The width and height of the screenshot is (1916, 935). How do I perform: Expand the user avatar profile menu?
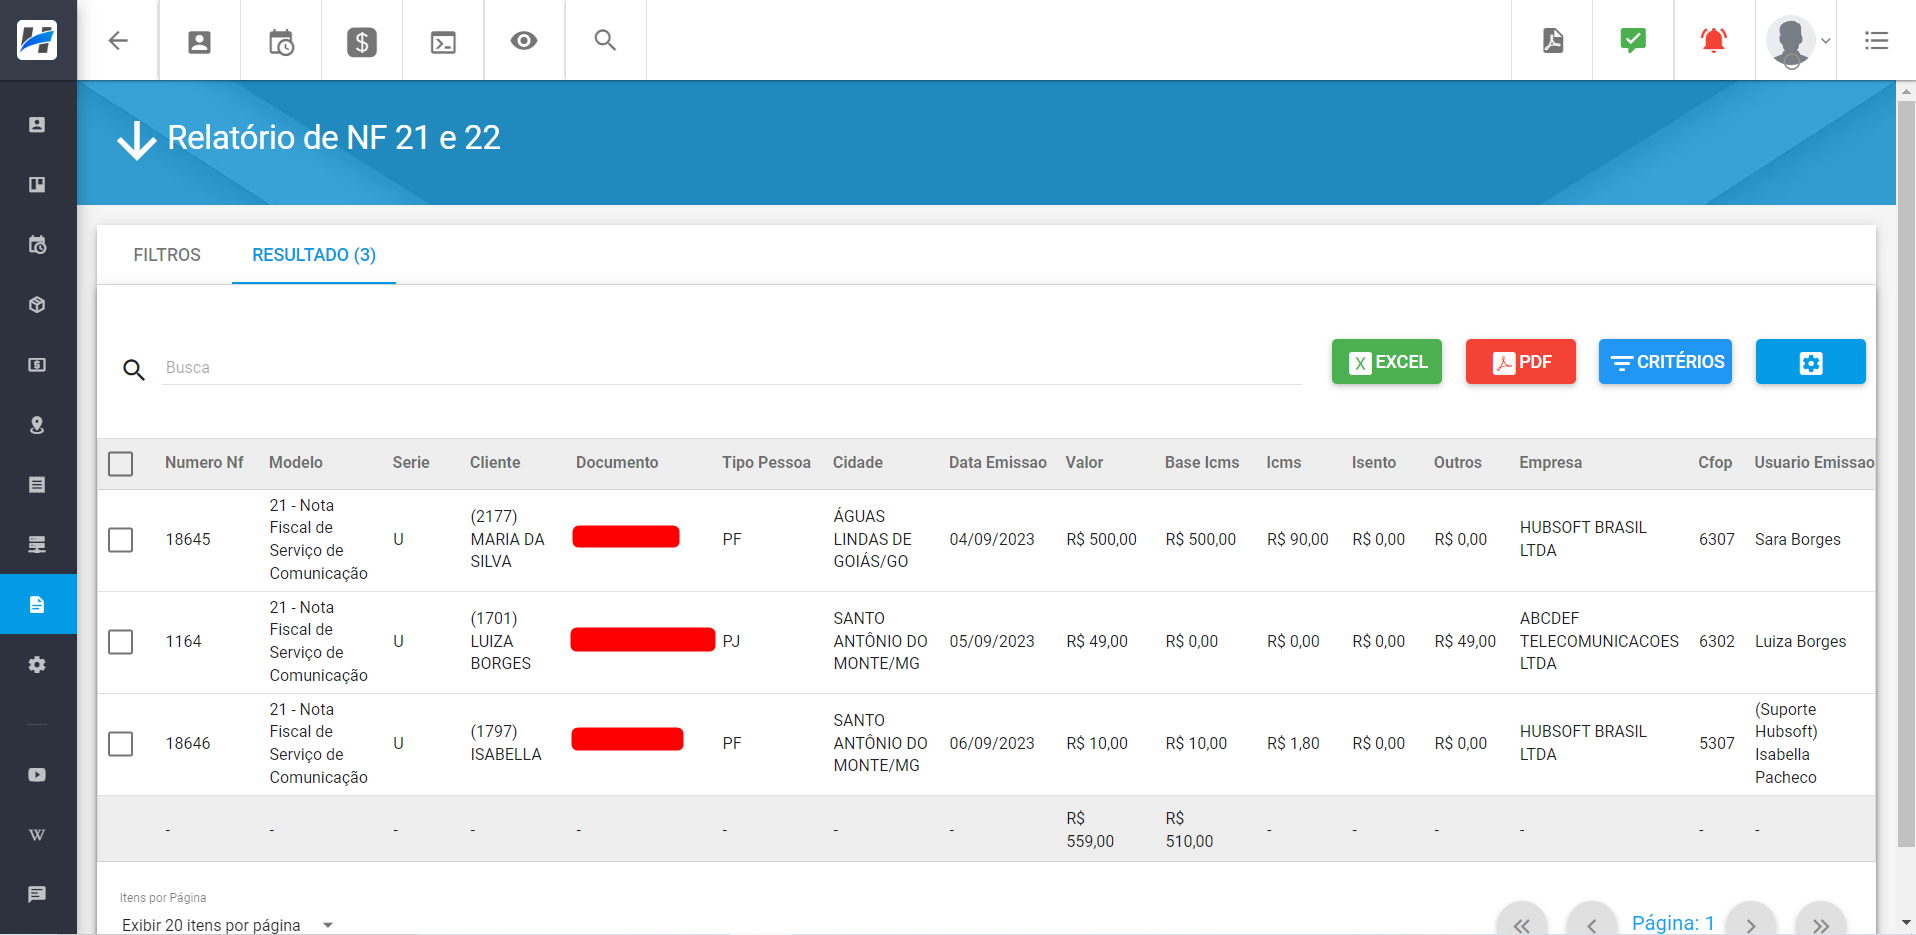click(x=1797, y=41)
